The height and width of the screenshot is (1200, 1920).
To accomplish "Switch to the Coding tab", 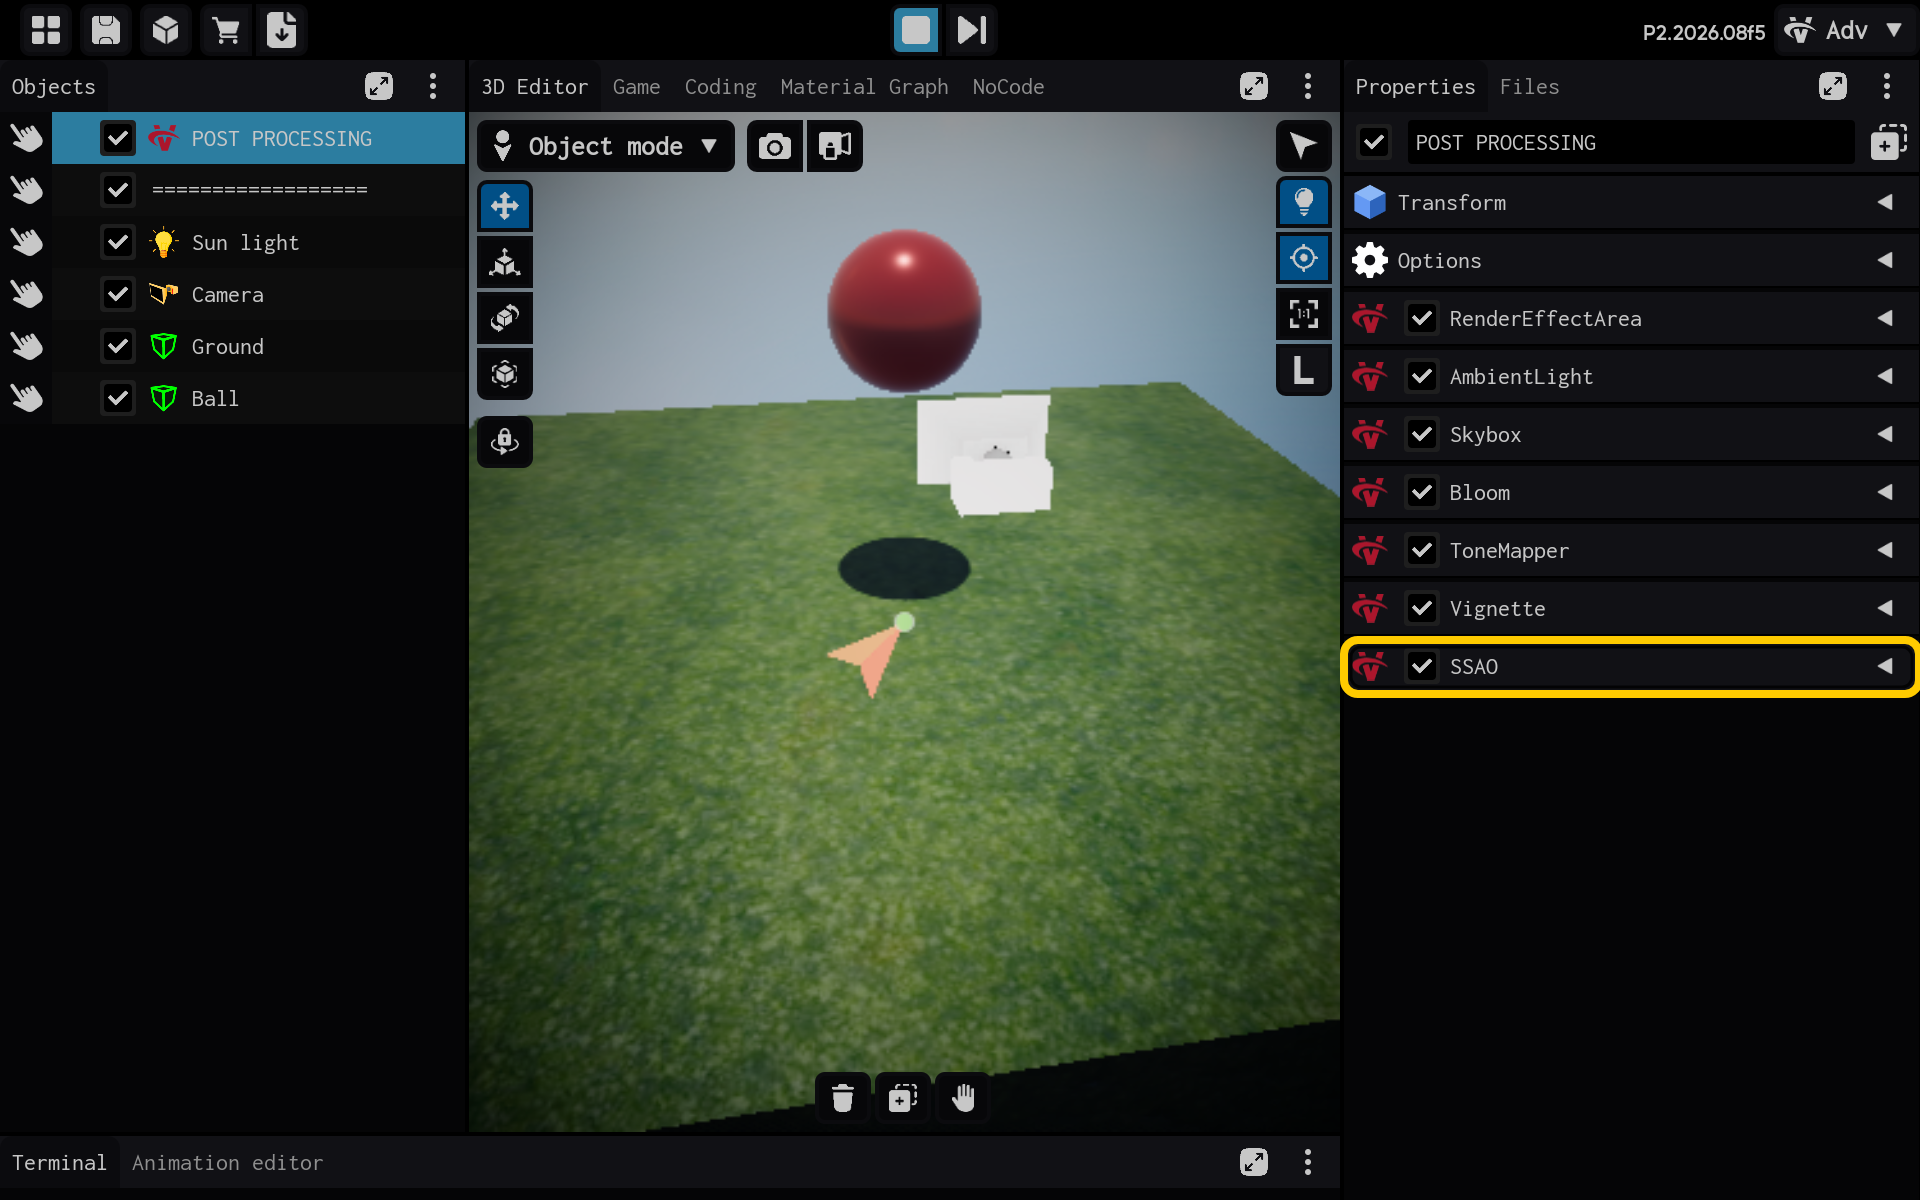I will pos(720,87).
